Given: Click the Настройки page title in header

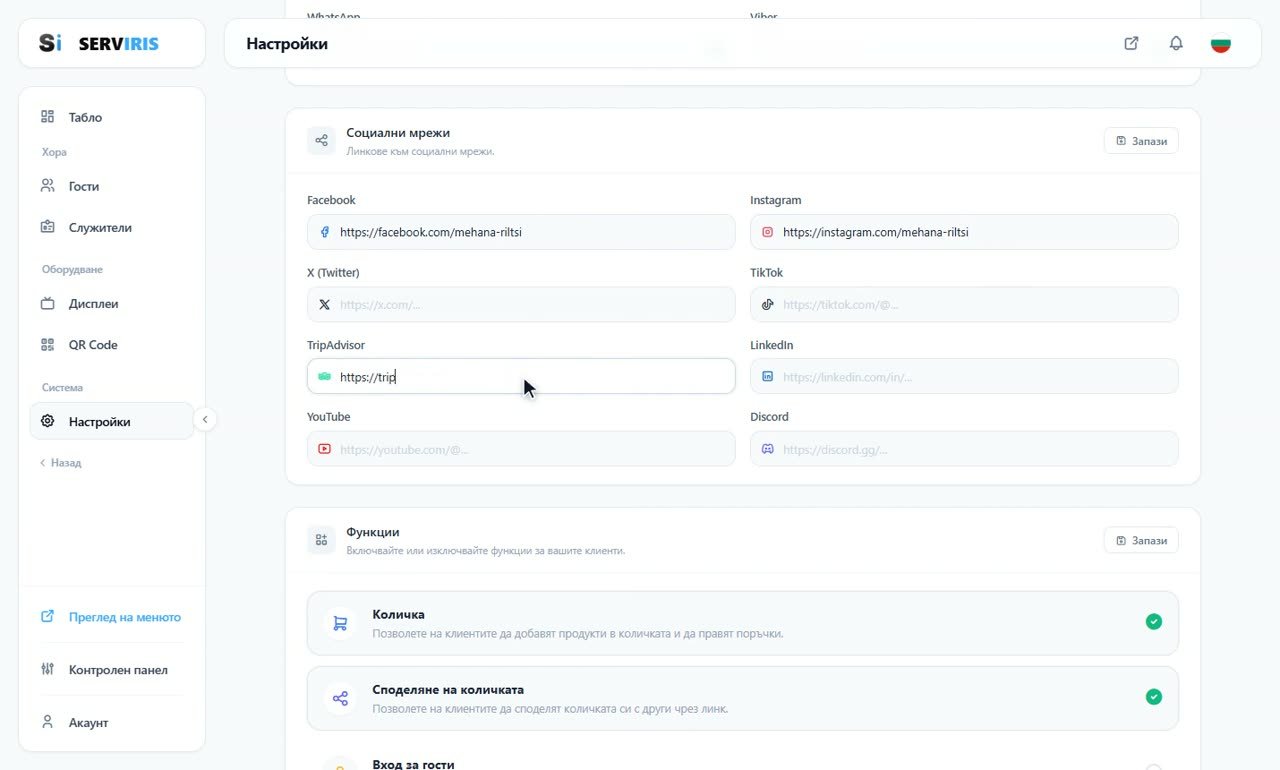Looking at the screenshot, I should [287, 44].
